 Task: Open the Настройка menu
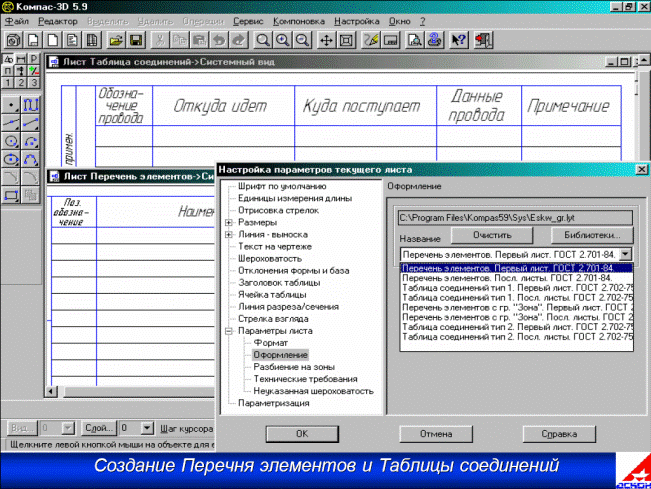[357, 21]
